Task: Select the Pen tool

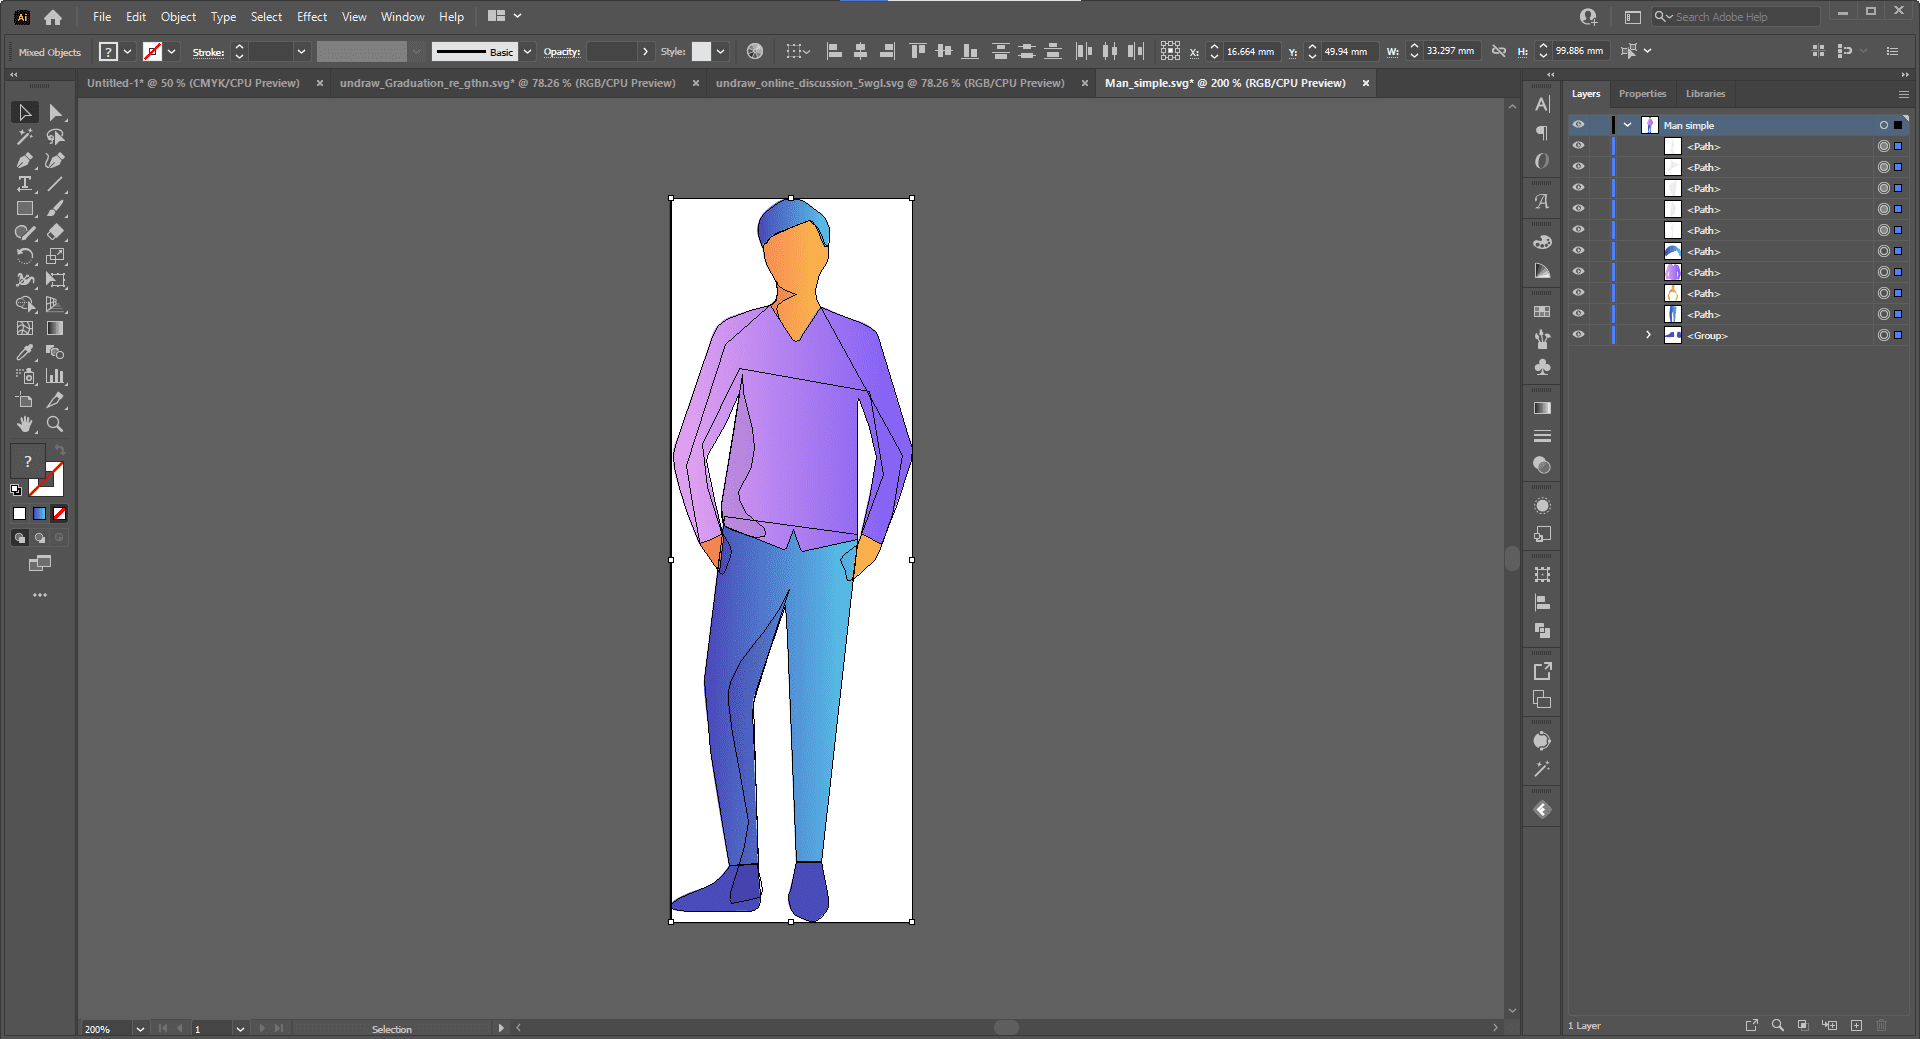Action: point(24,161)
